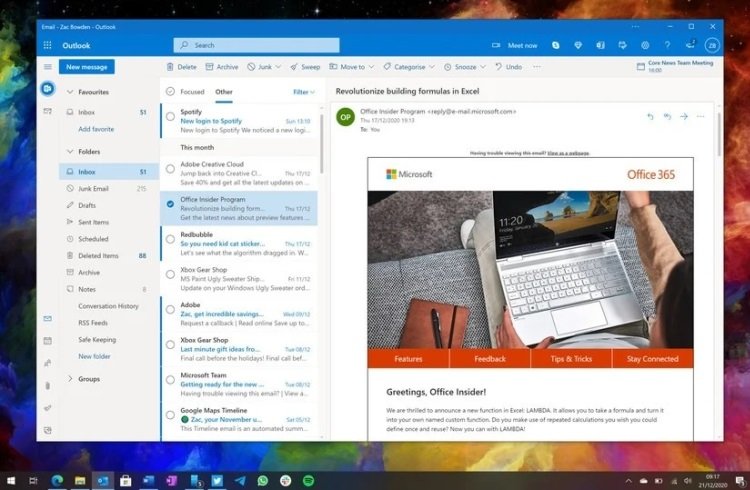Switch to the Other tab

(x=224, y=91)
